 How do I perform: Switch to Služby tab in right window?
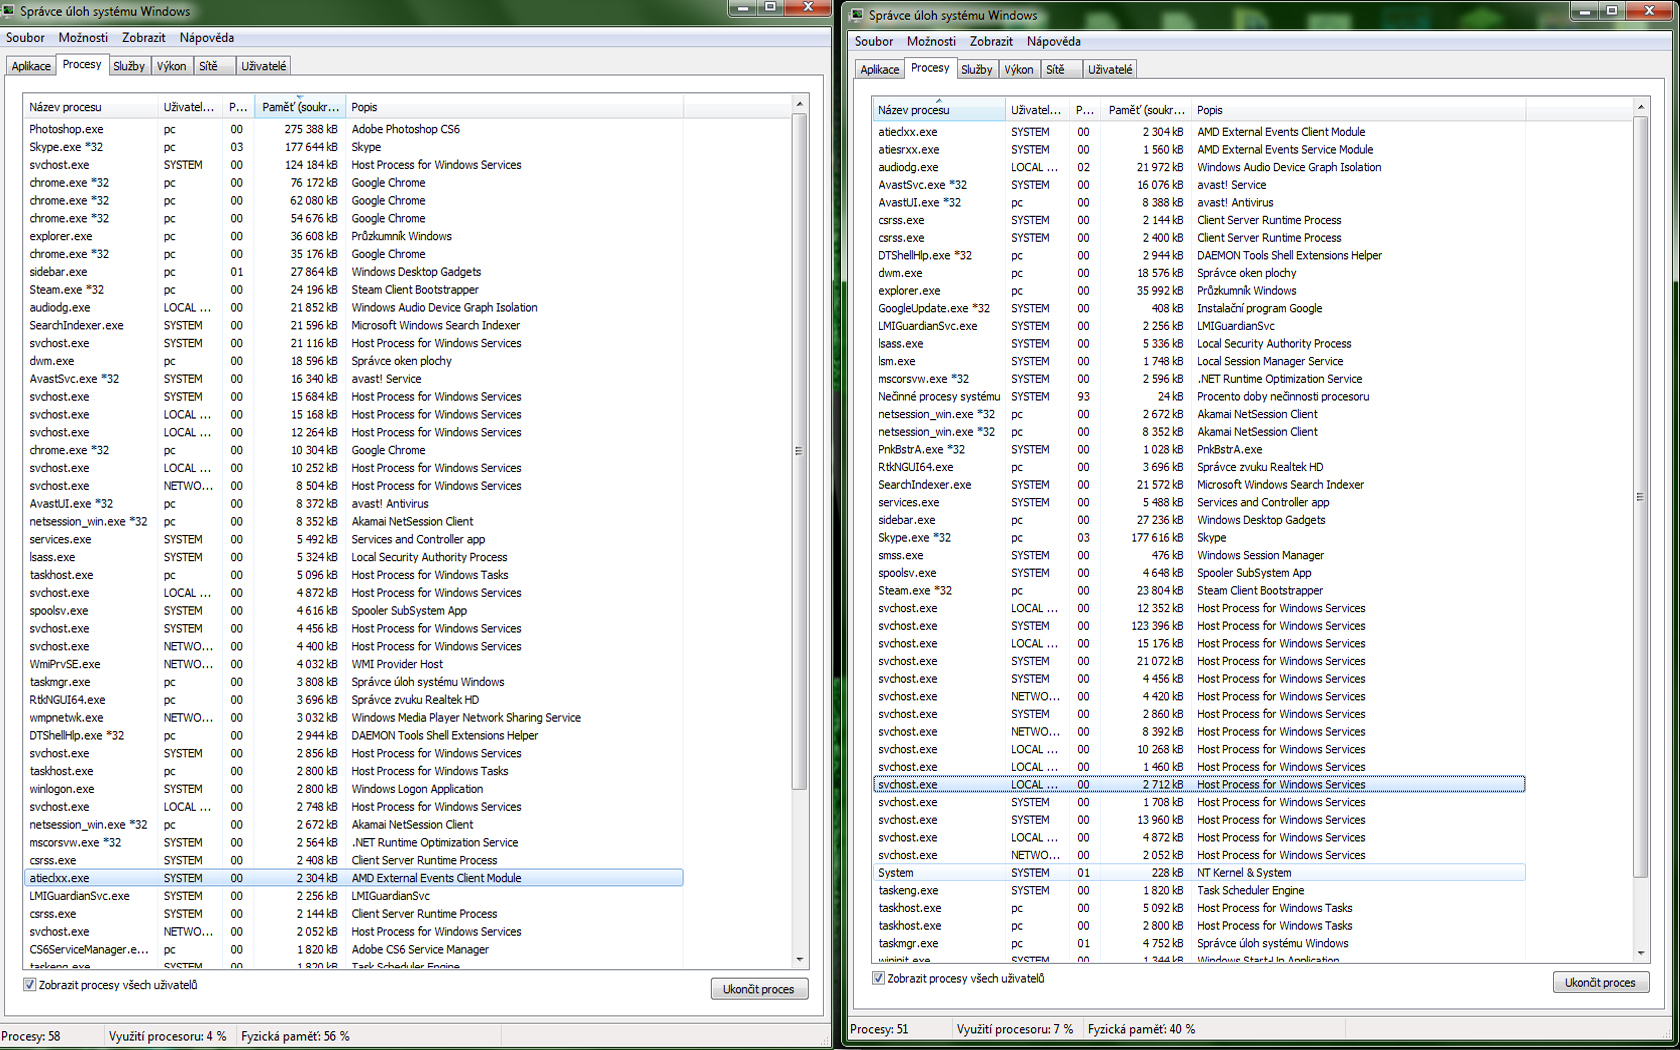(976, 70)
